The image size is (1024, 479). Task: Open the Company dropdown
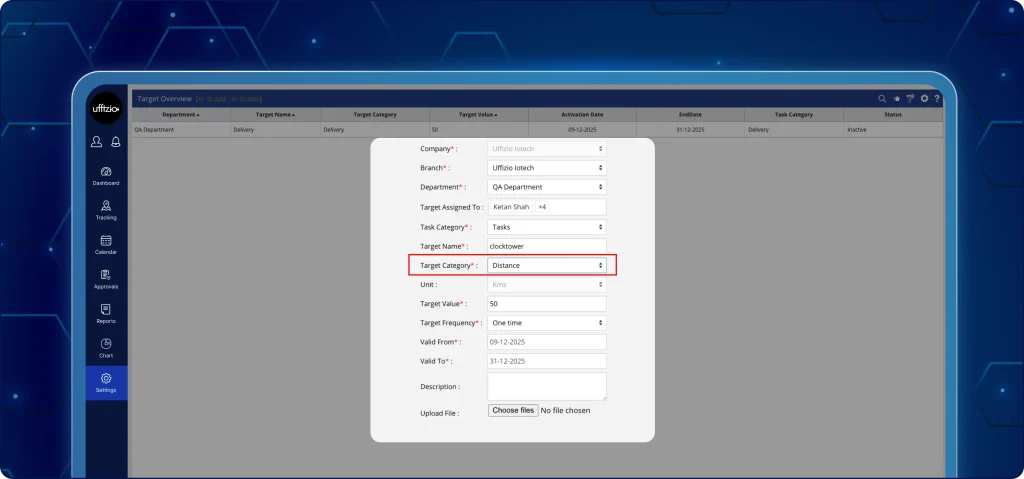tap(547, 149)
